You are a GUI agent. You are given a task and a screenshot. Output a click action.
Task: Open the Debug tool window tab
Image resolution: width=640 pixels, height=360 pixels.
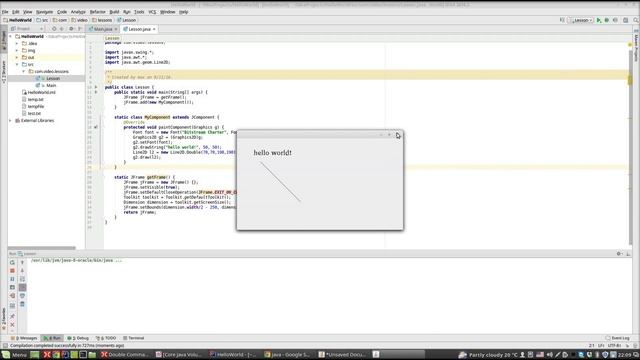[78, 338]
